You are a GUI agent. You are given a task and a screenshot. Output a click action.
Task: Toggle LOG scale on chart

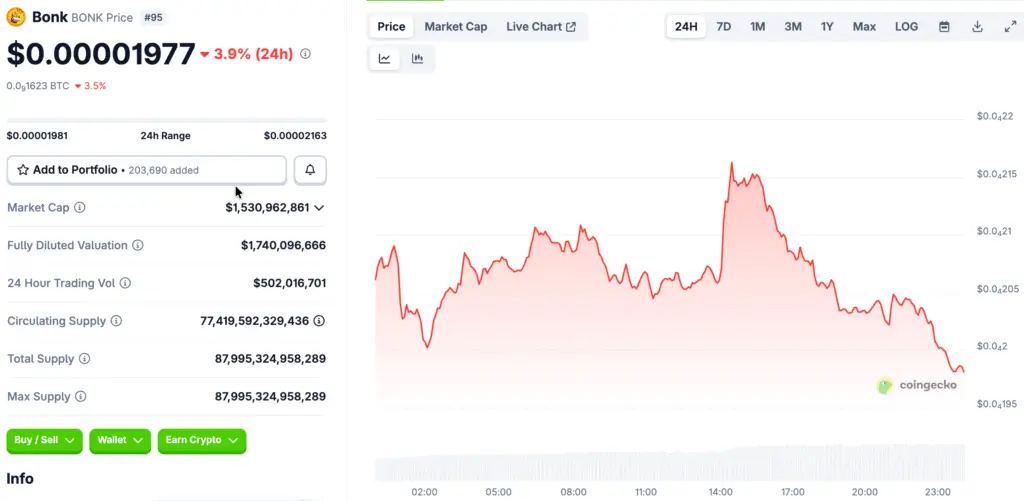906,27
